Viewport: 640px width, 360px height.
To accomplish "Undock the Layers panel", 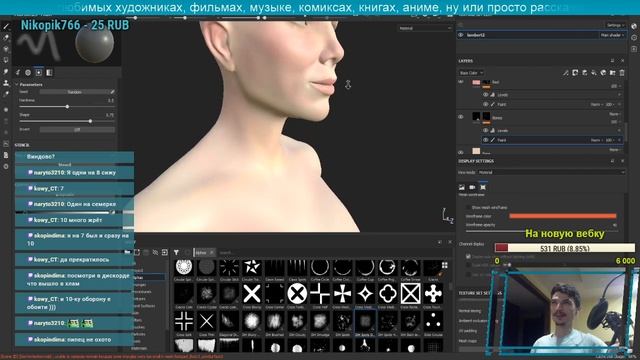I will 612,61.
